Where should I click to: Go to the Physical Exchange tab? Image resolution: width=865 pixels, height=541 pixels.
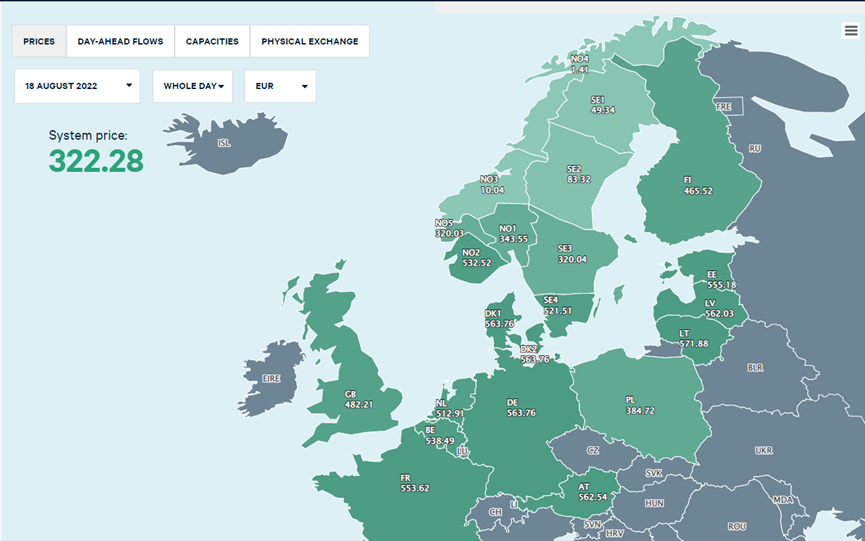pyautogui.click(x=309, y=42)
